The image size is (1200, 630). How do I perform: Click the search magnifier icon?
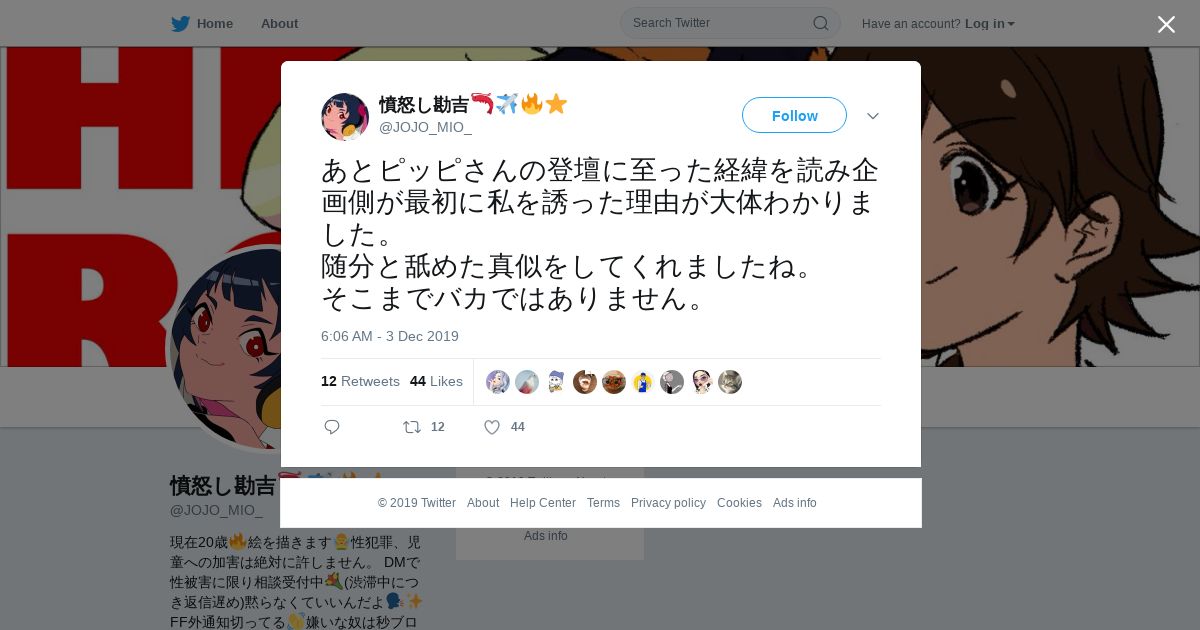820,23
